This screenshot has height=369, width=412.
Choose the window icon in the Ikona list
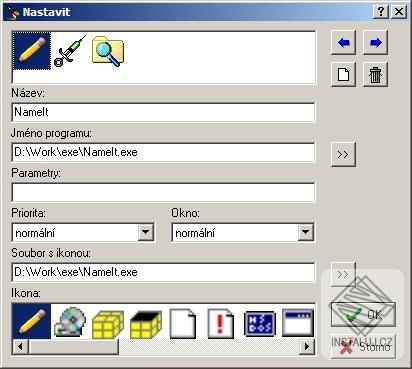(298, 323)
